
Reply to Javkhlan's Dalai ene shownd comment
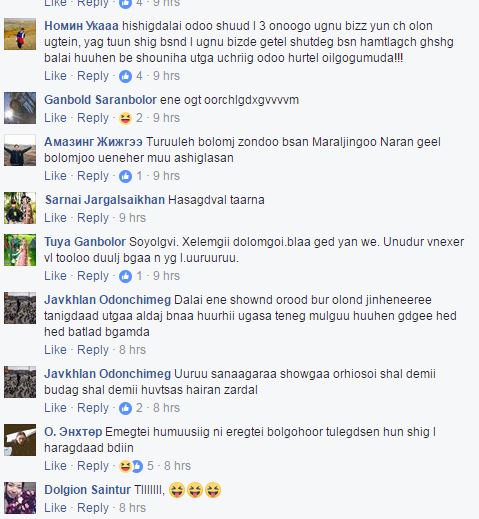(93, 350)
